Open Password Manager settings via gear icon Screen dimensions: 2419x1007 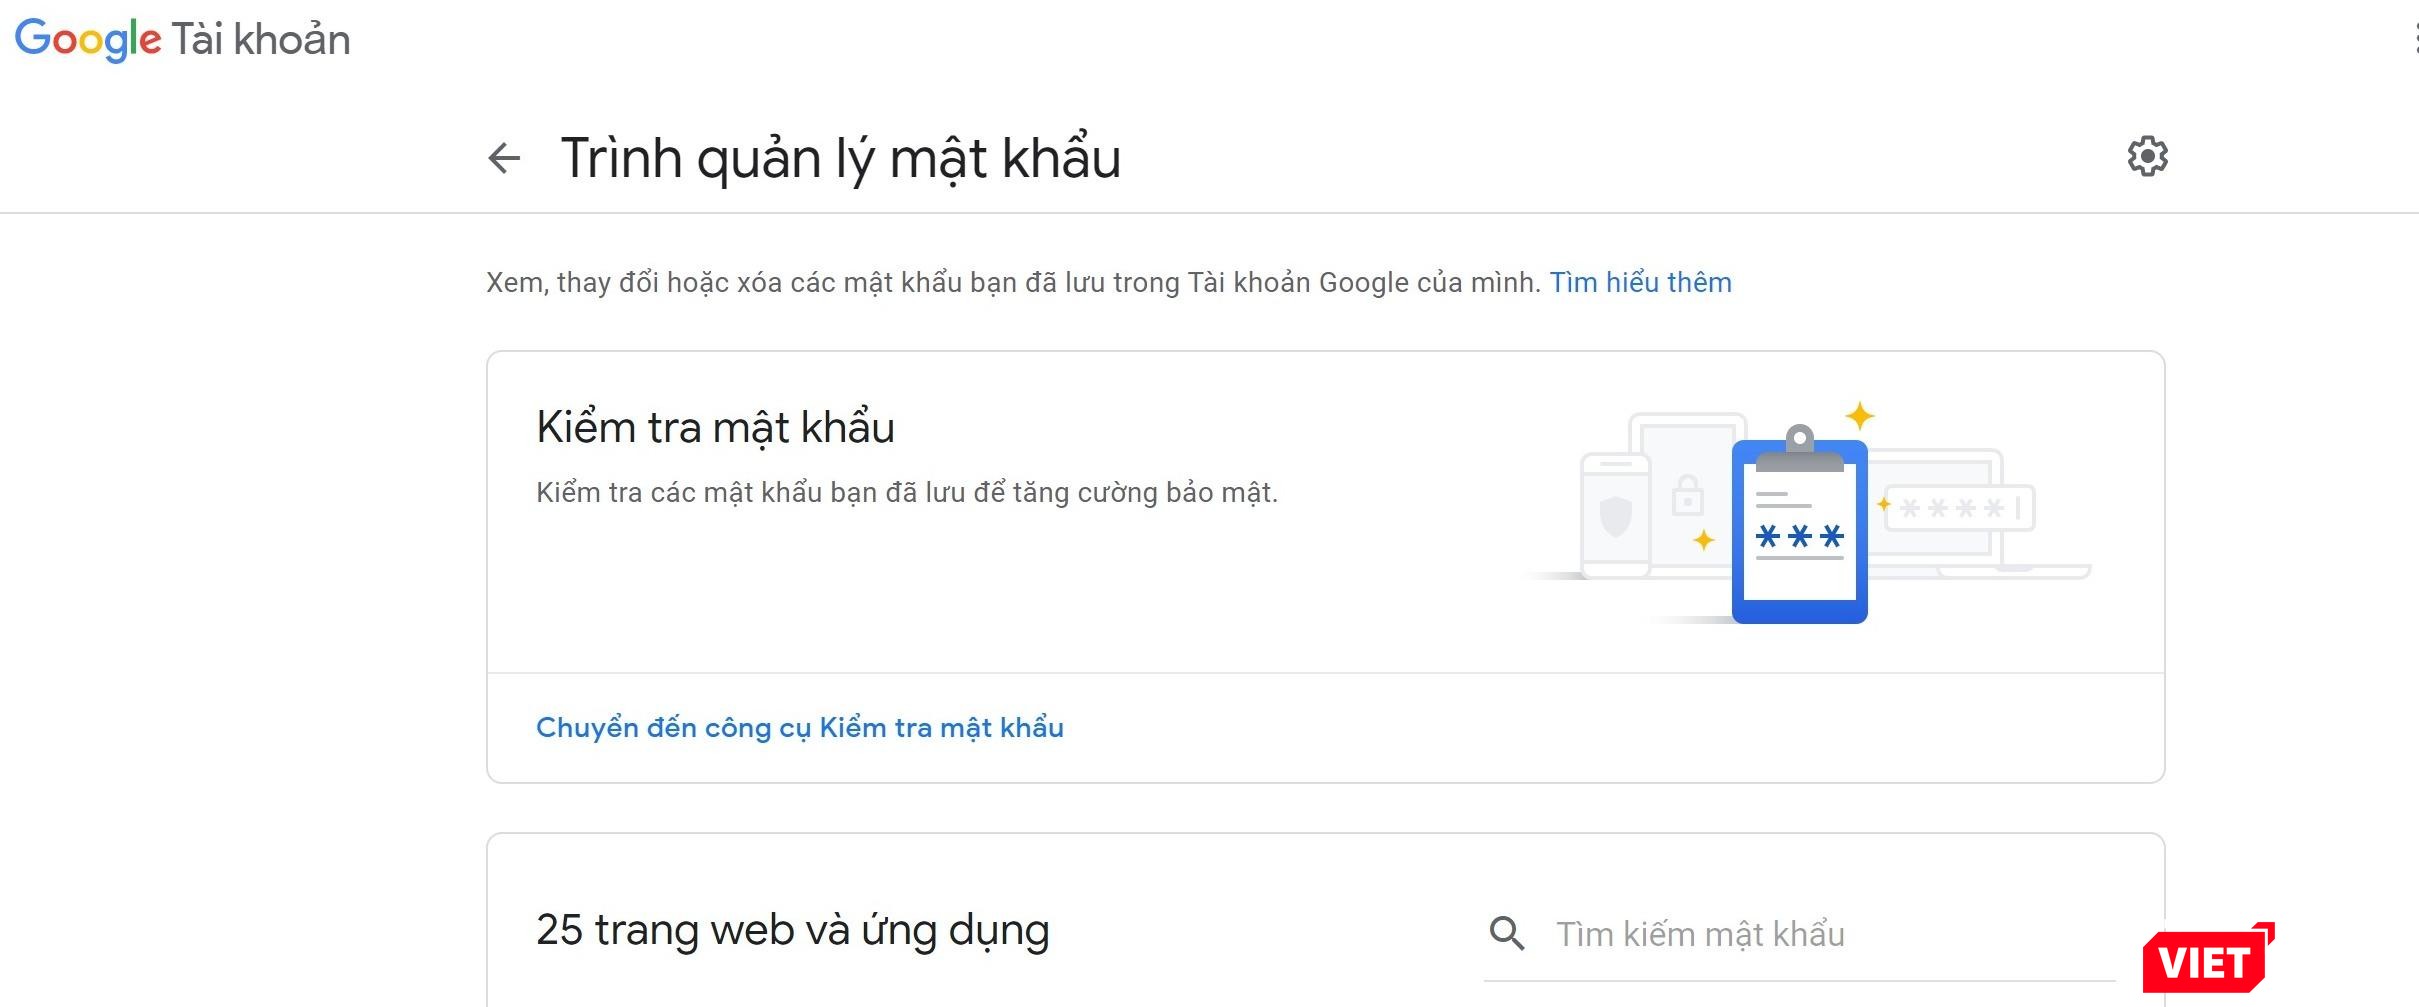2148,155
